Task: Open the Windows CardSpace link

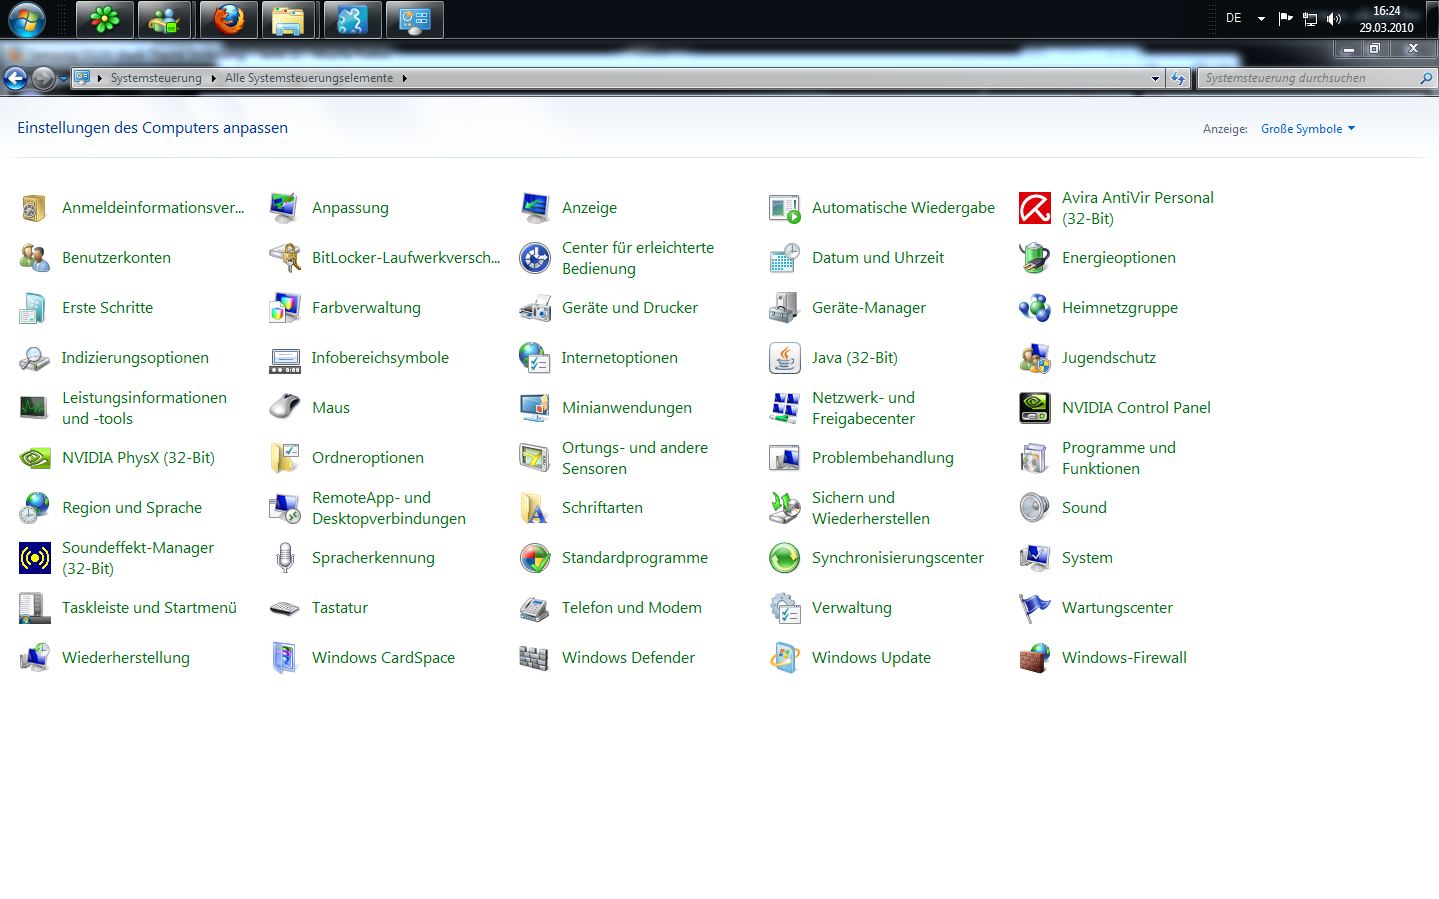Action: pyautogui.click(x=384, y=658)
